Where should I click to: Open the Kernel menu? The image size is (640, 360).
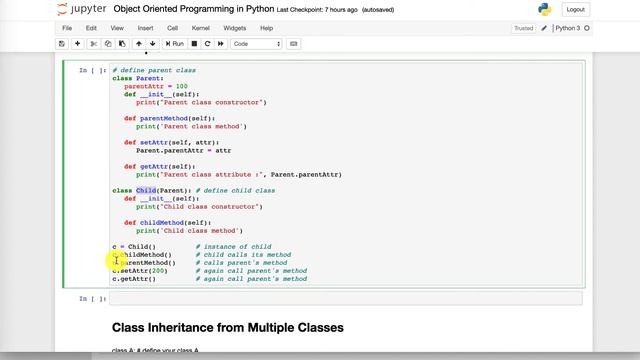coord(200,28)
